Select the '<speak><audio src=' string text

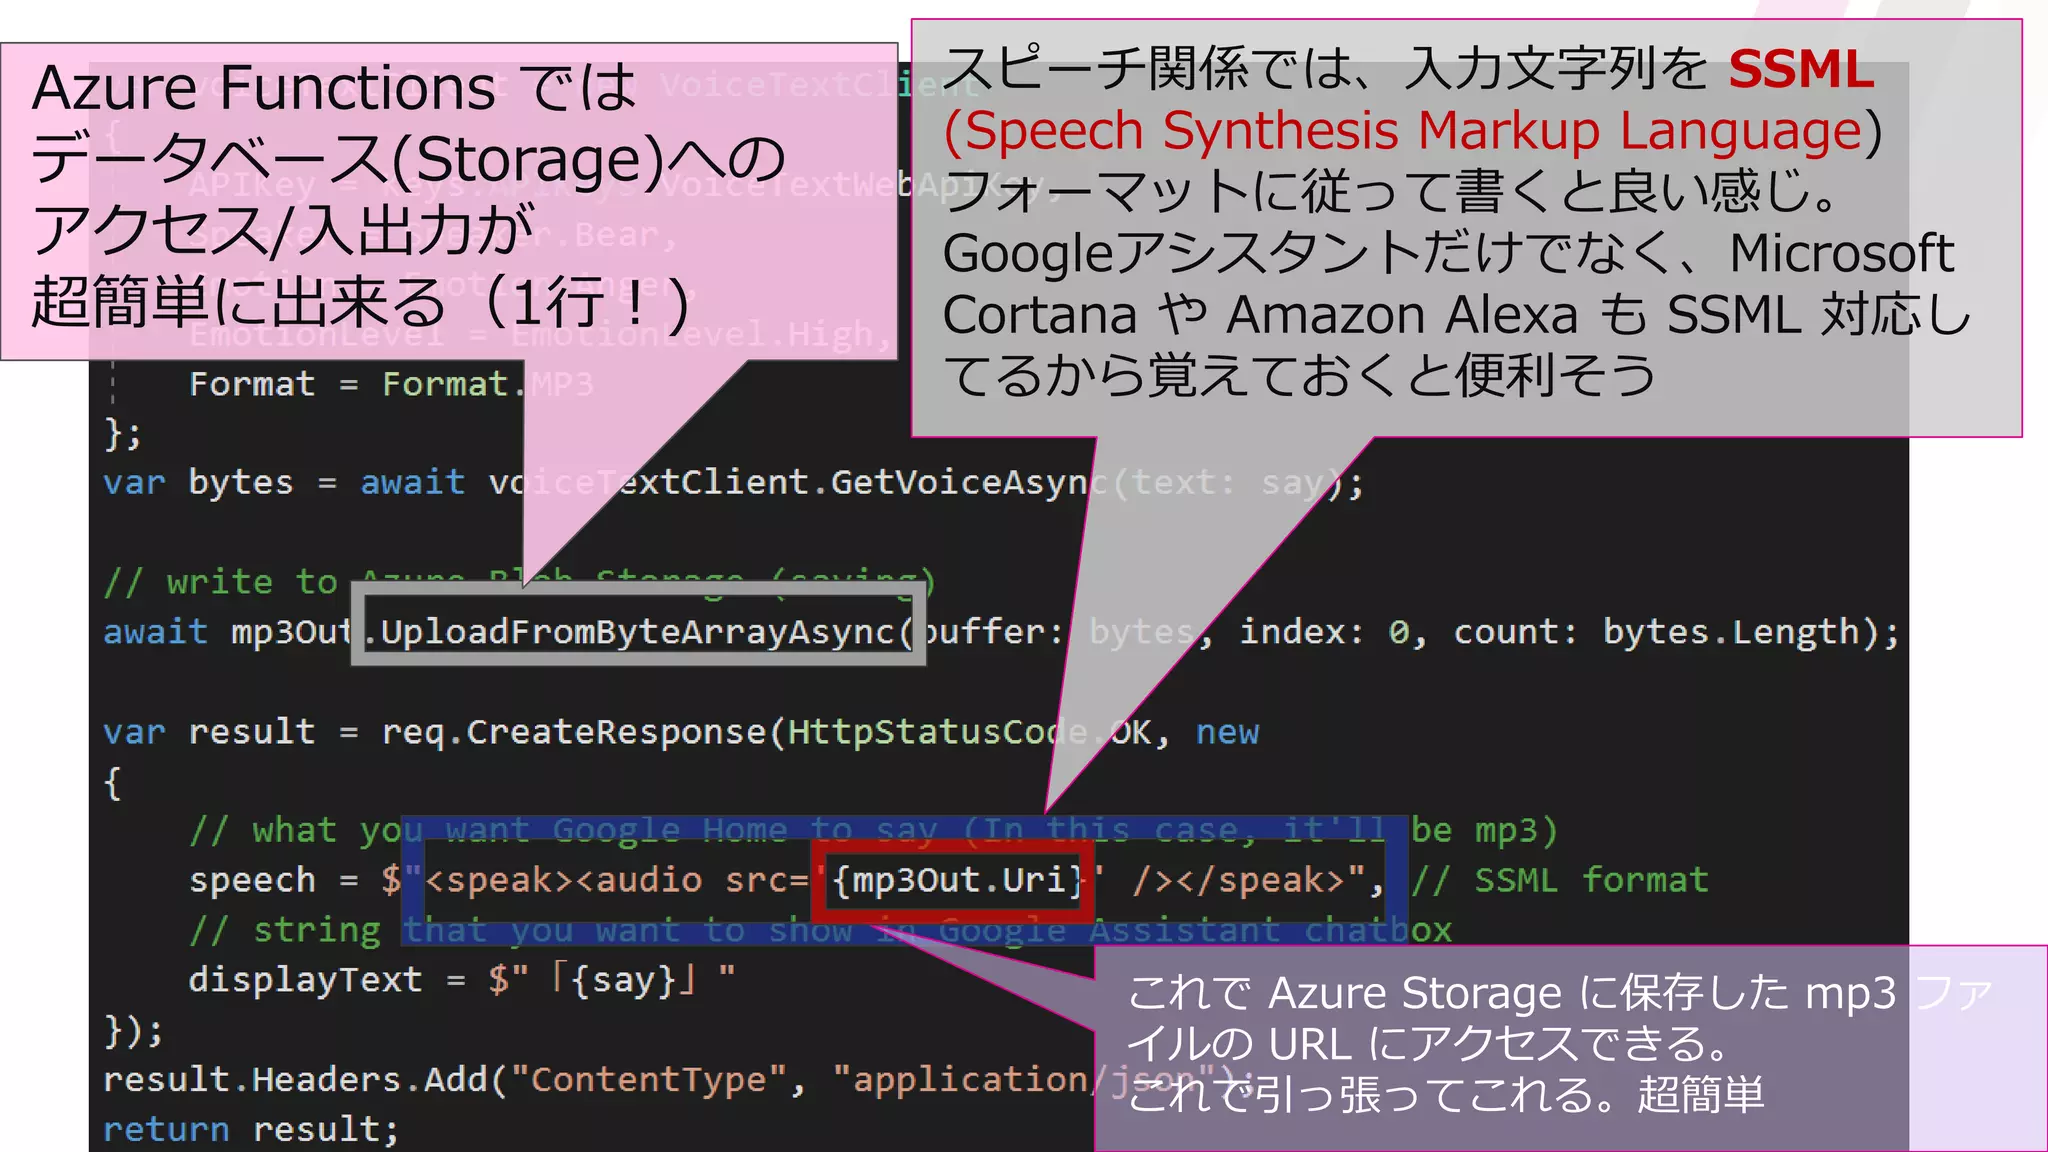point(617,880)
